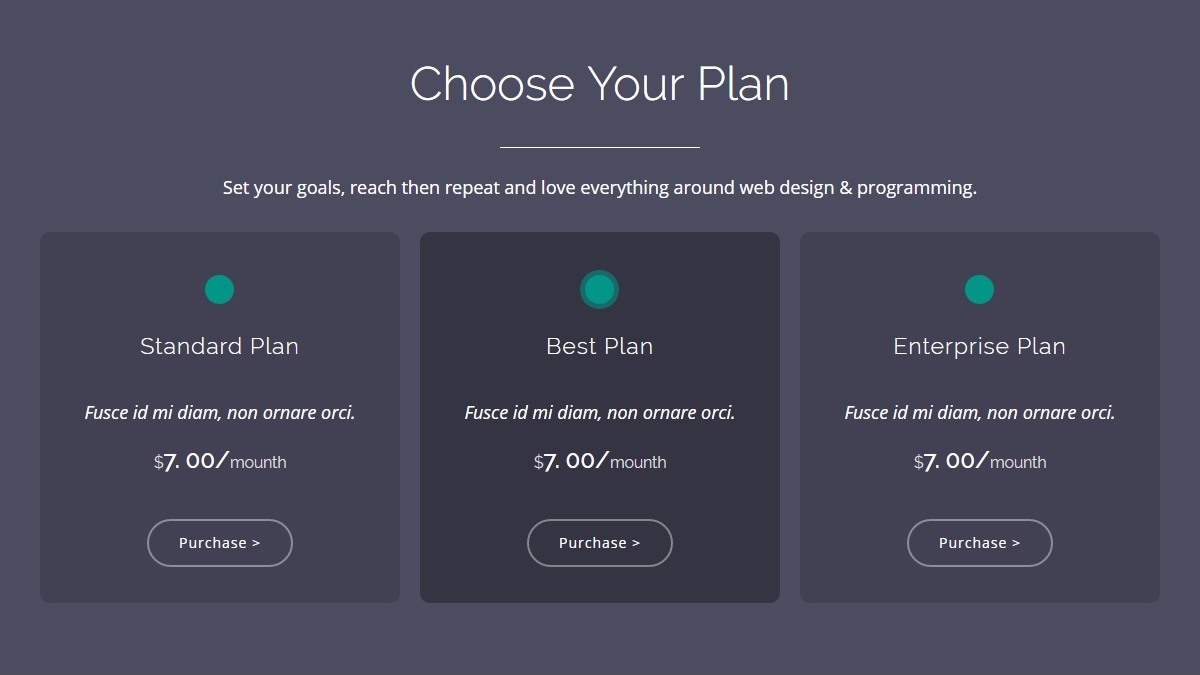Click the italic description under Best Plan
The image size is (1200, 675).
[x=599, y=412]
